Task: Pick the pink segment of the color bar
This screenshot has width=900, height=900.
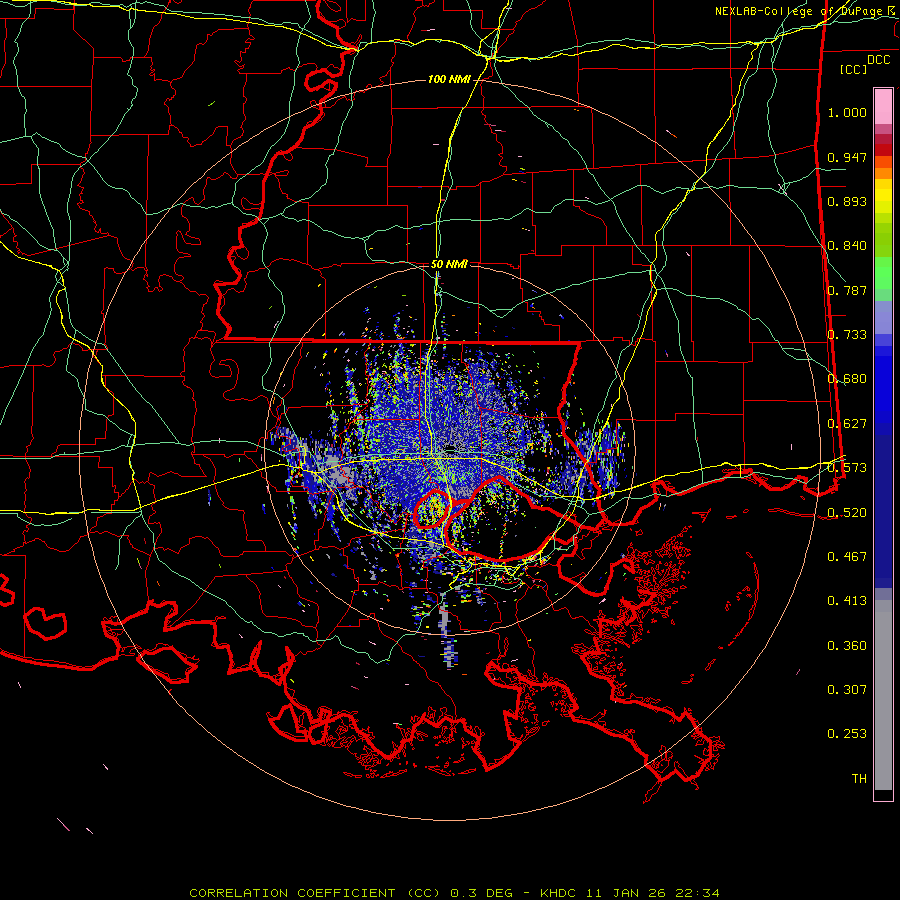Action: [883, 107]
